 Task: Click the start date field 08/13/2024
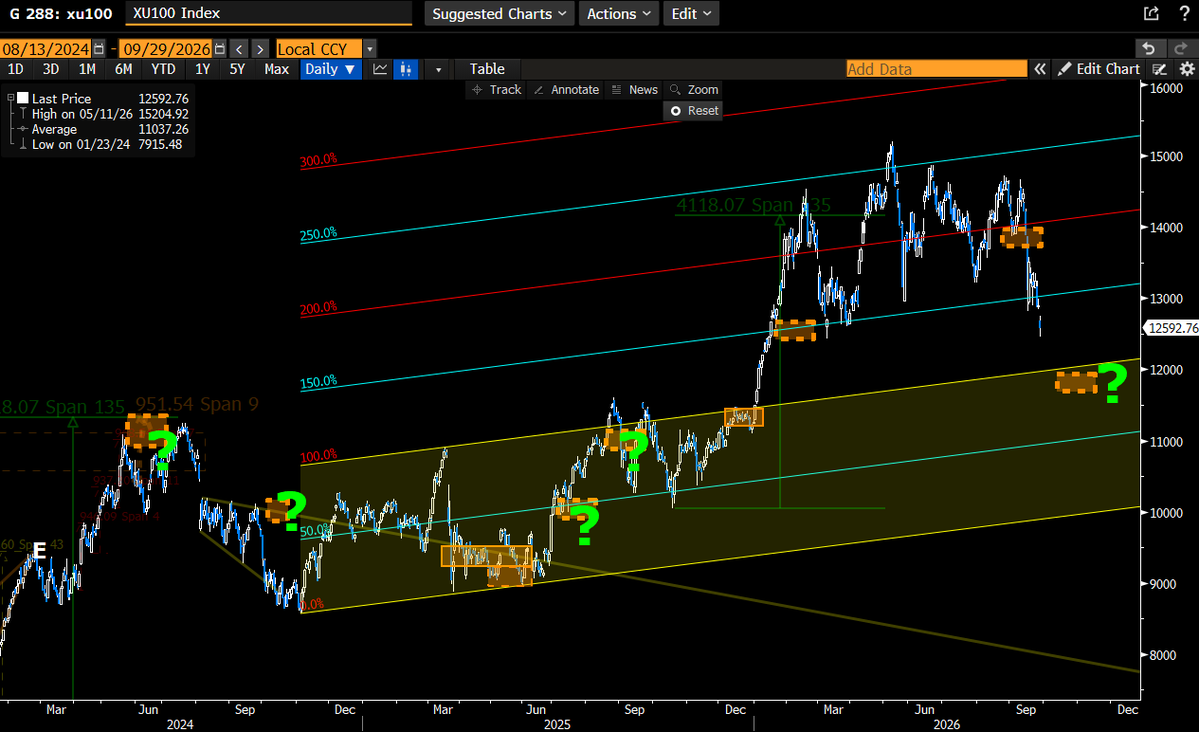pyautogui.click(x=45, y=49)
